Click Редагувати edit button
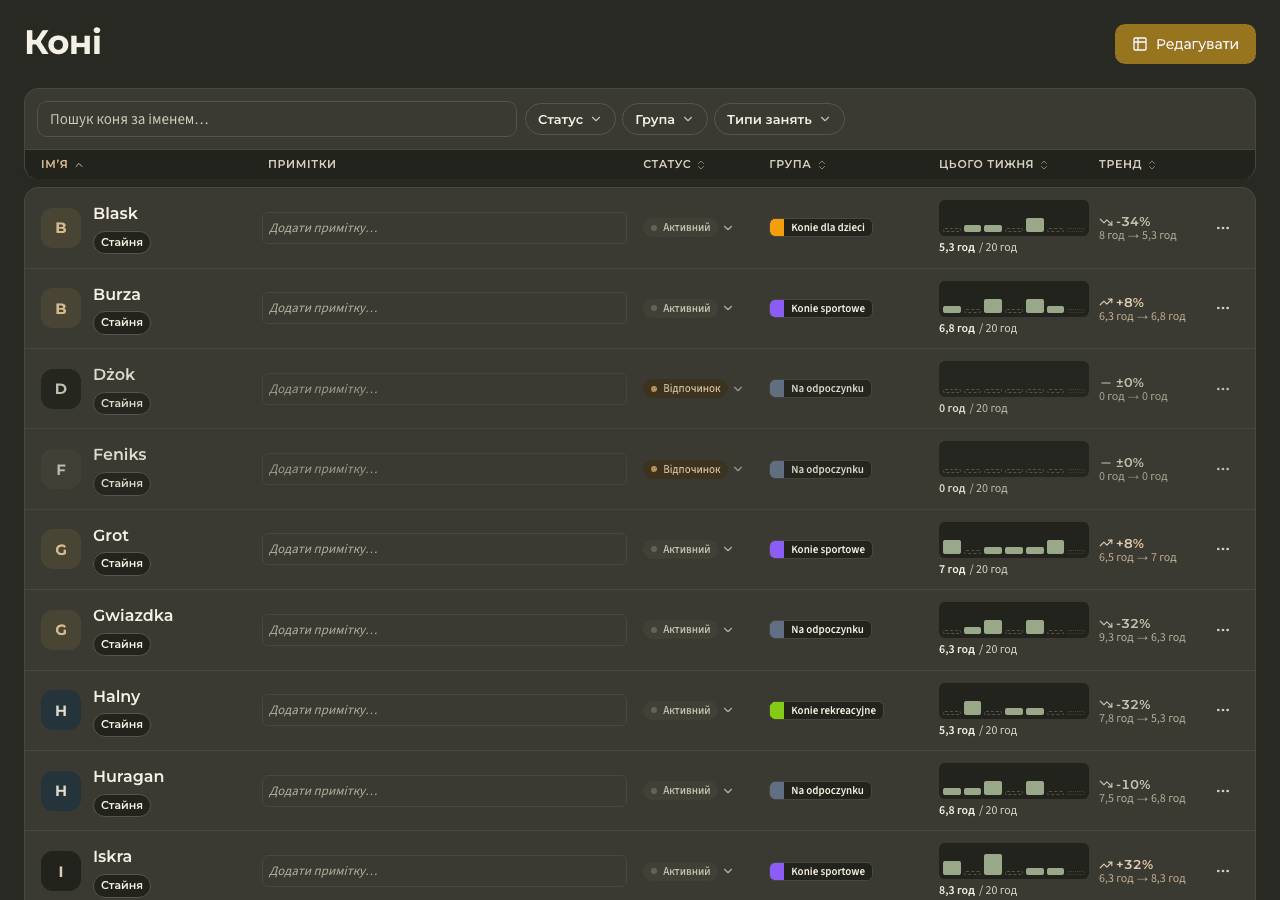The width and height of the screenshot is (1280, 900). tap(1185, 44)
